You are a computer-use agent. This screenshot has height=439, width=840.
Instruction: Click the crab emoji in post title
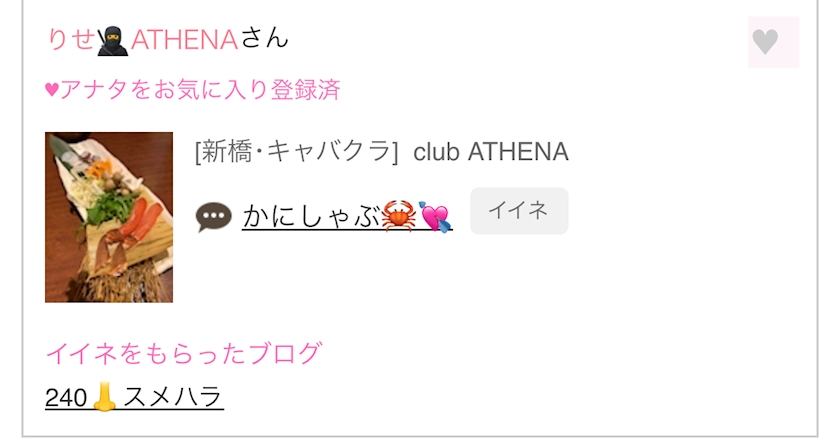click(x=398, y=216)
